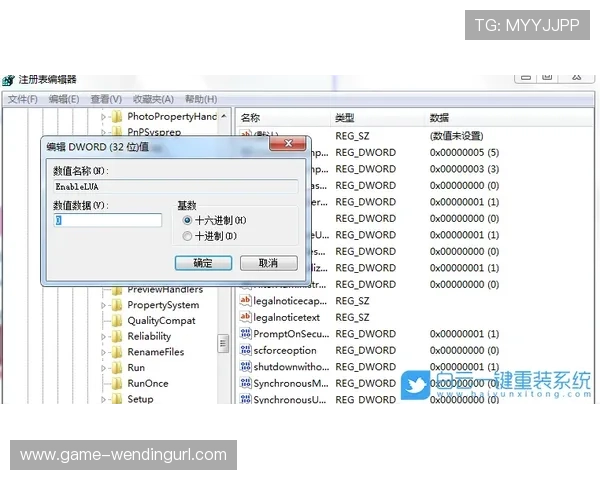Click the 数值数据 input field
This screenshot has width=600, height=480.
[x=108, y=220]
